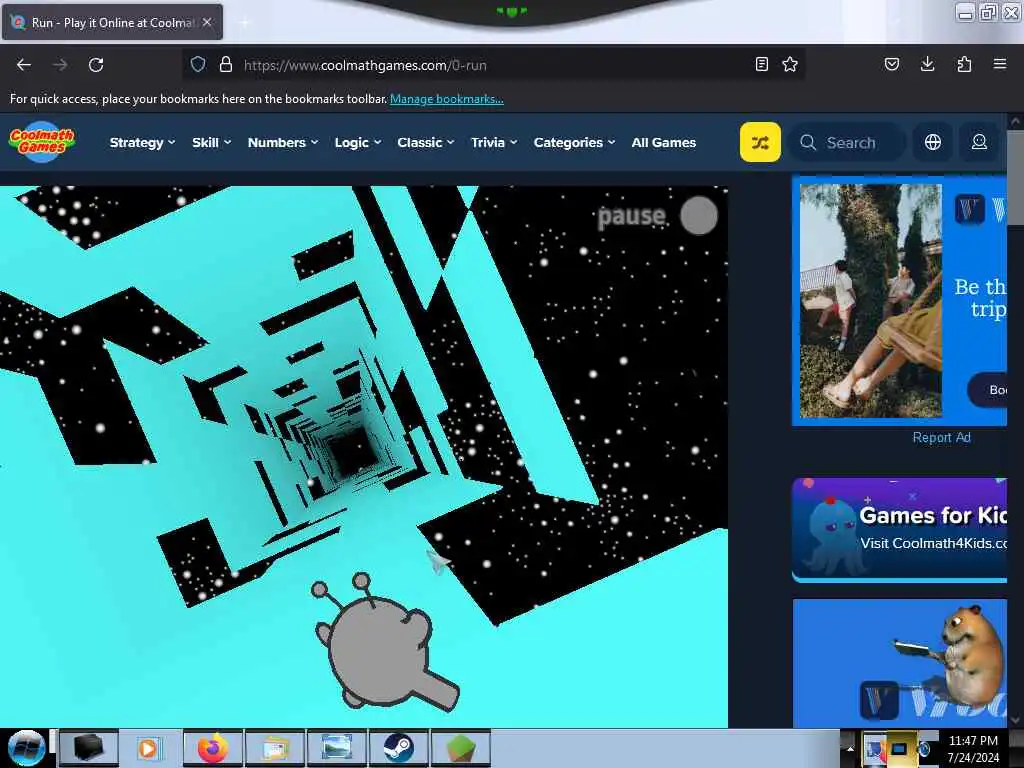Go back with the browser back arrow

(x=24, y=65)
